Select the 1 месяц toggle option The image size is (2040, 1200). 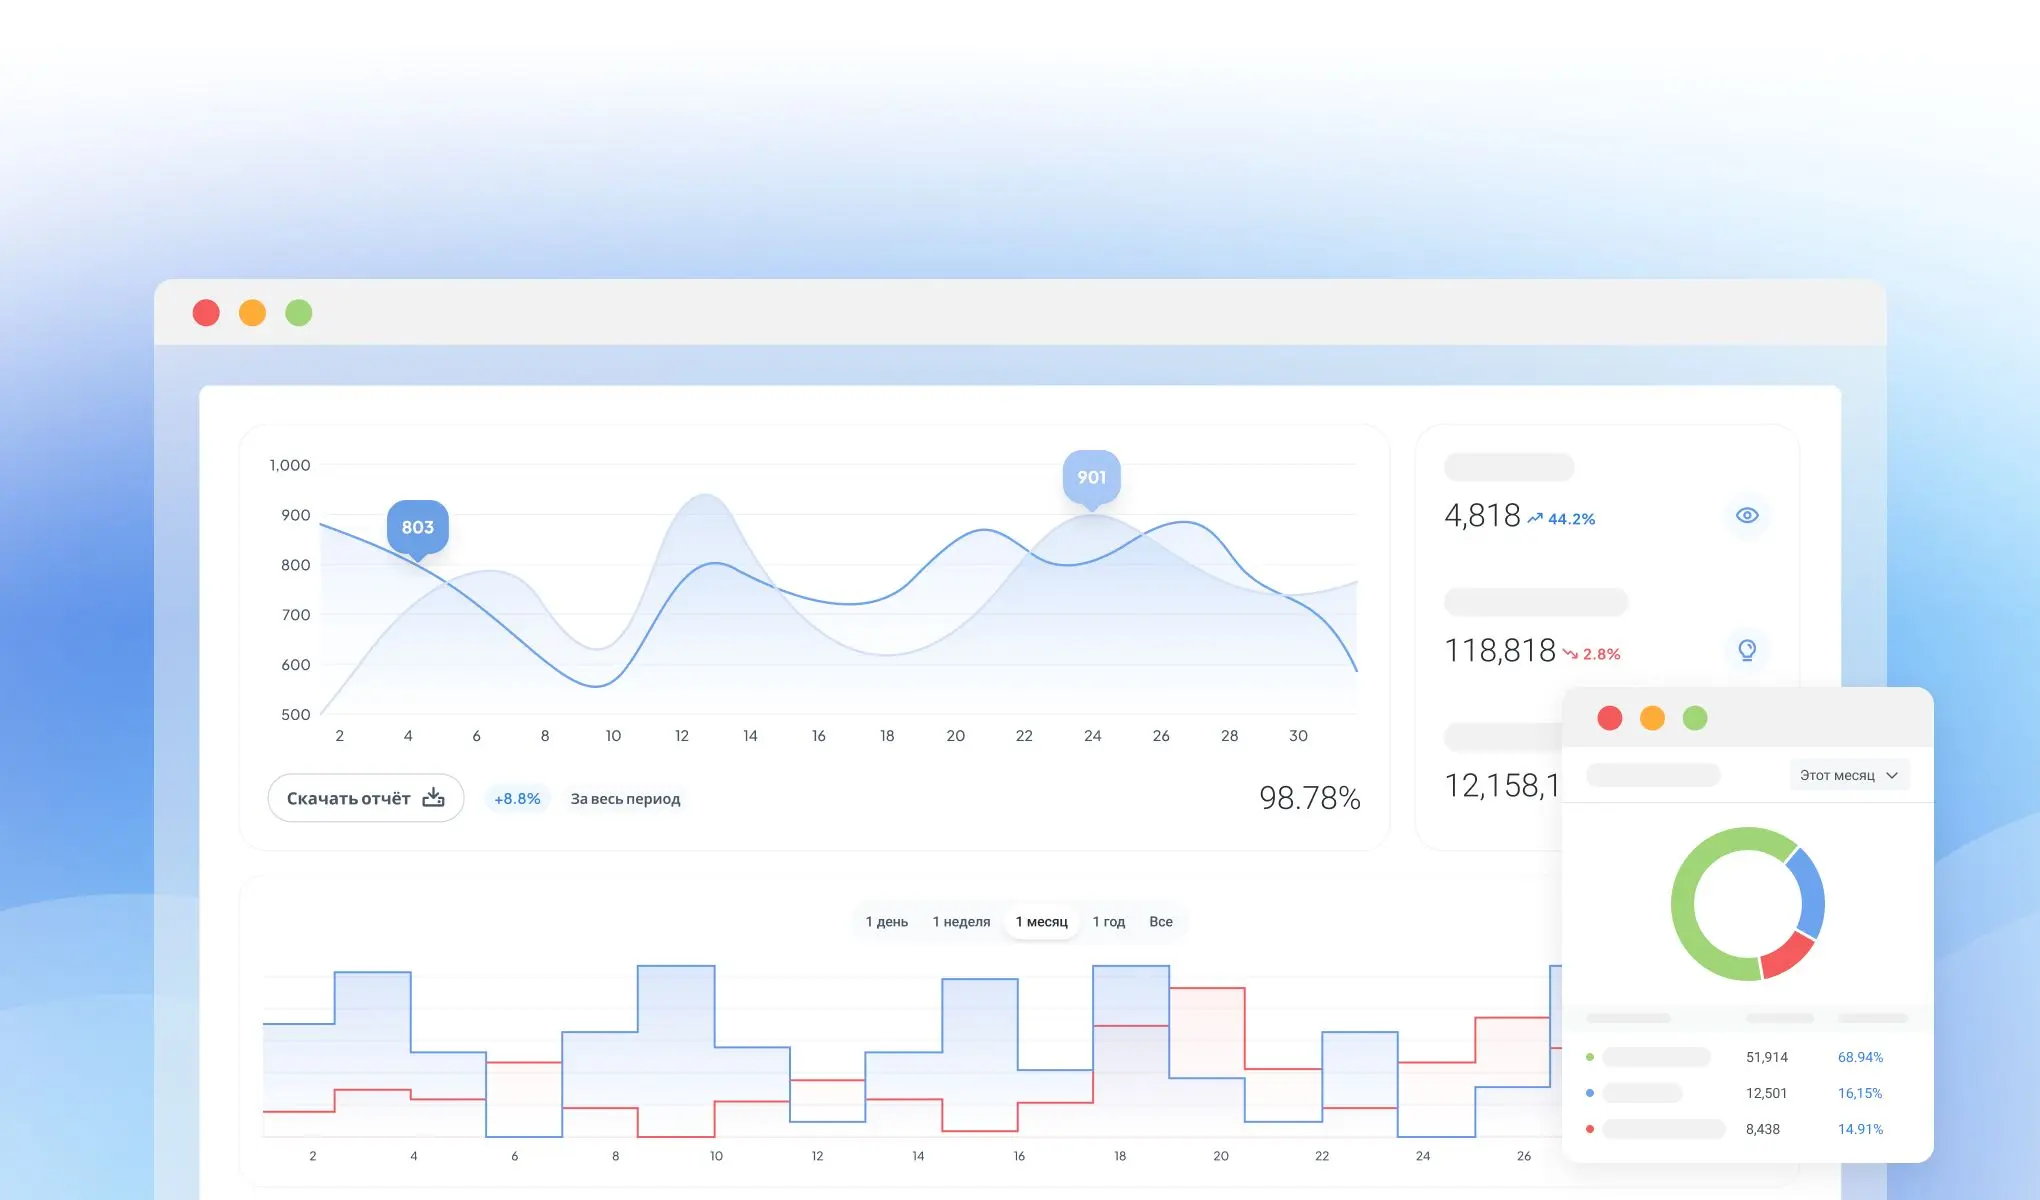click(x=1041, y=922)
